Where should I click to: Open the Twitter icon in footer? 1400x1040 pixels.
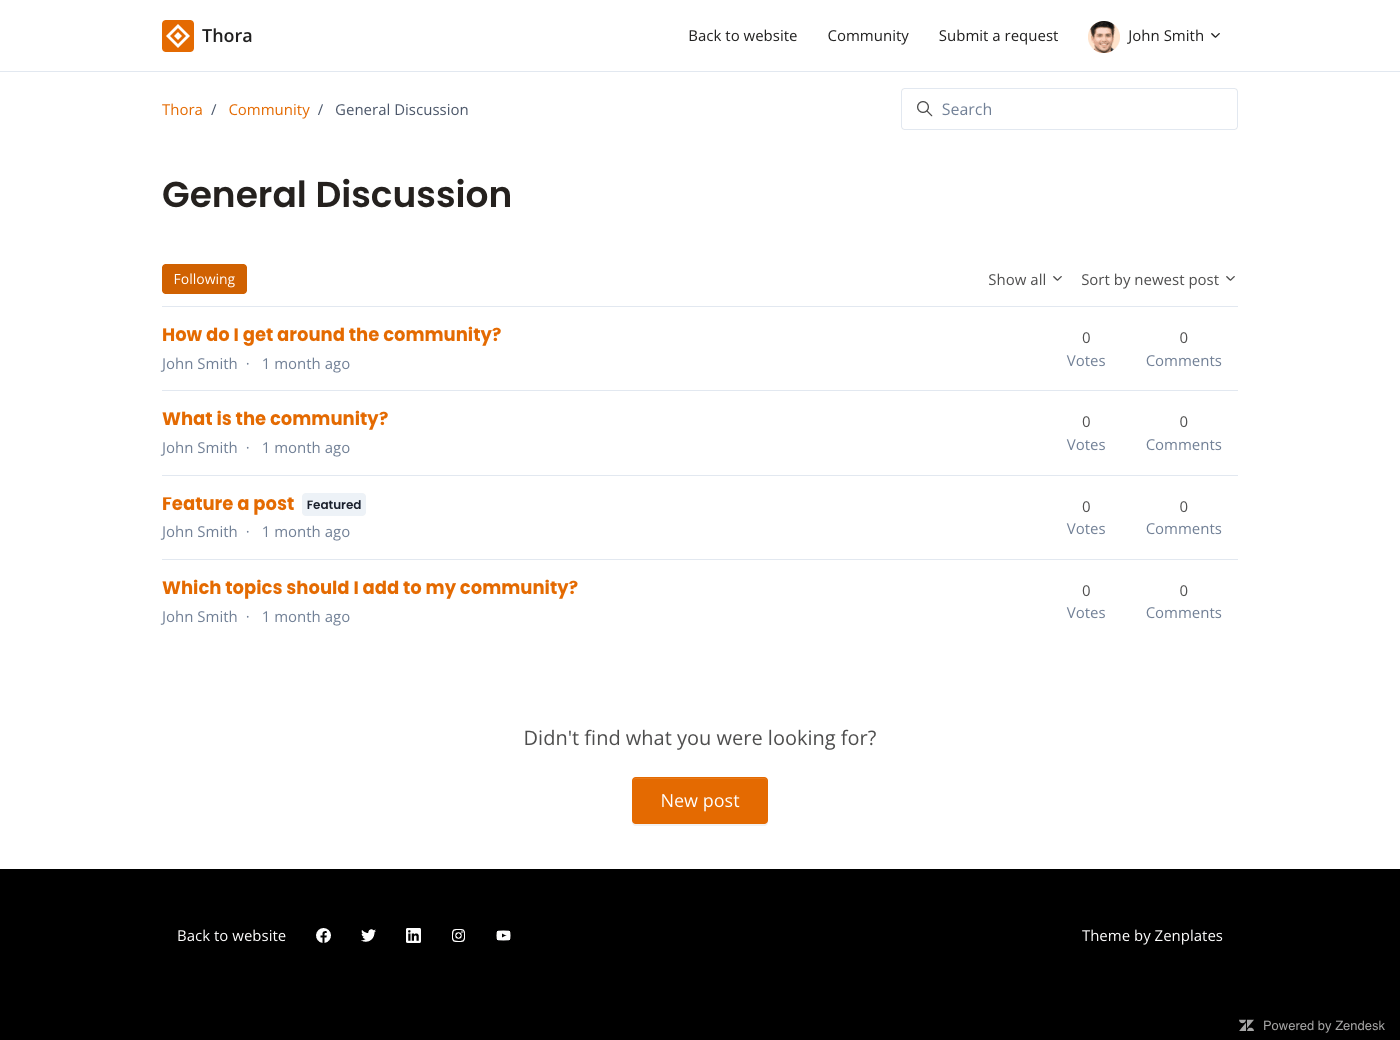(368, 936)
